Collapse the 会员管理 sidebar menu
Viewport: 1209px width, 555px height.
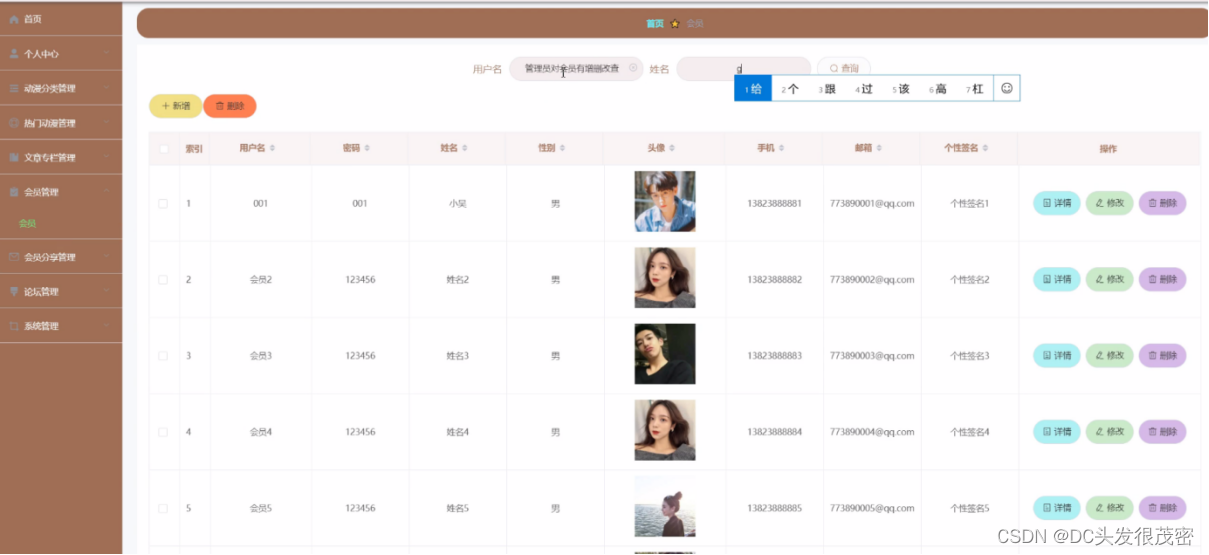61,192
